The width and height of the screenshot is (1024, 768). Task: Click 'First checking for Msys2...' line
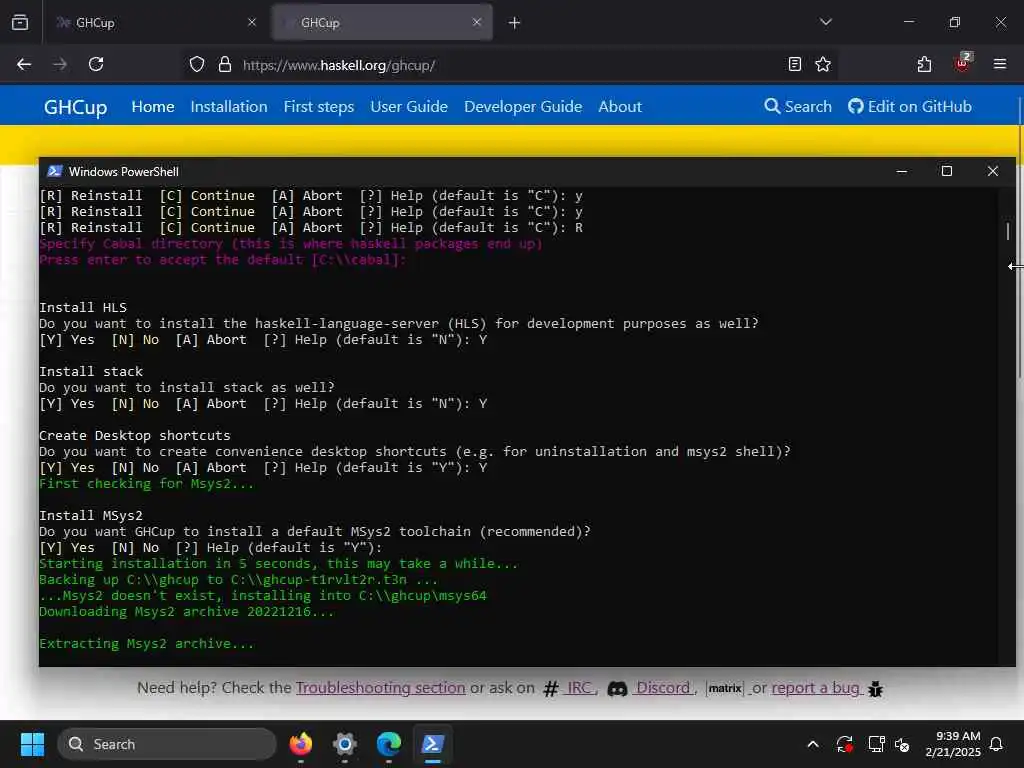tap(147, 484)
